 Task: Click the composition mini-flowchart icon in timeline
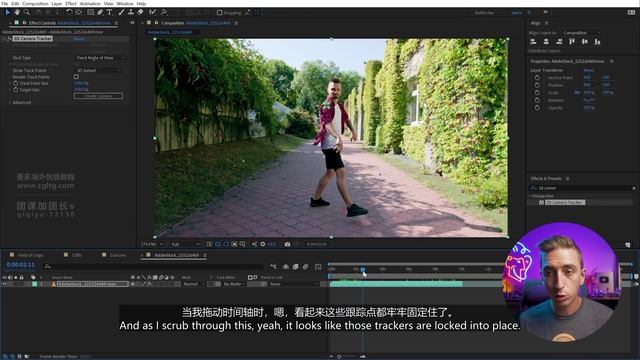pyautogui.click(x=273, y=267)
